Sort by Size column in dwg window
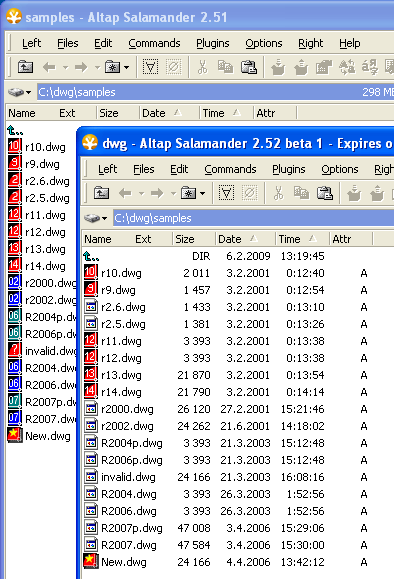Viewport: 394px width, 579px height. pyautogui.click(x=194, y=239)
